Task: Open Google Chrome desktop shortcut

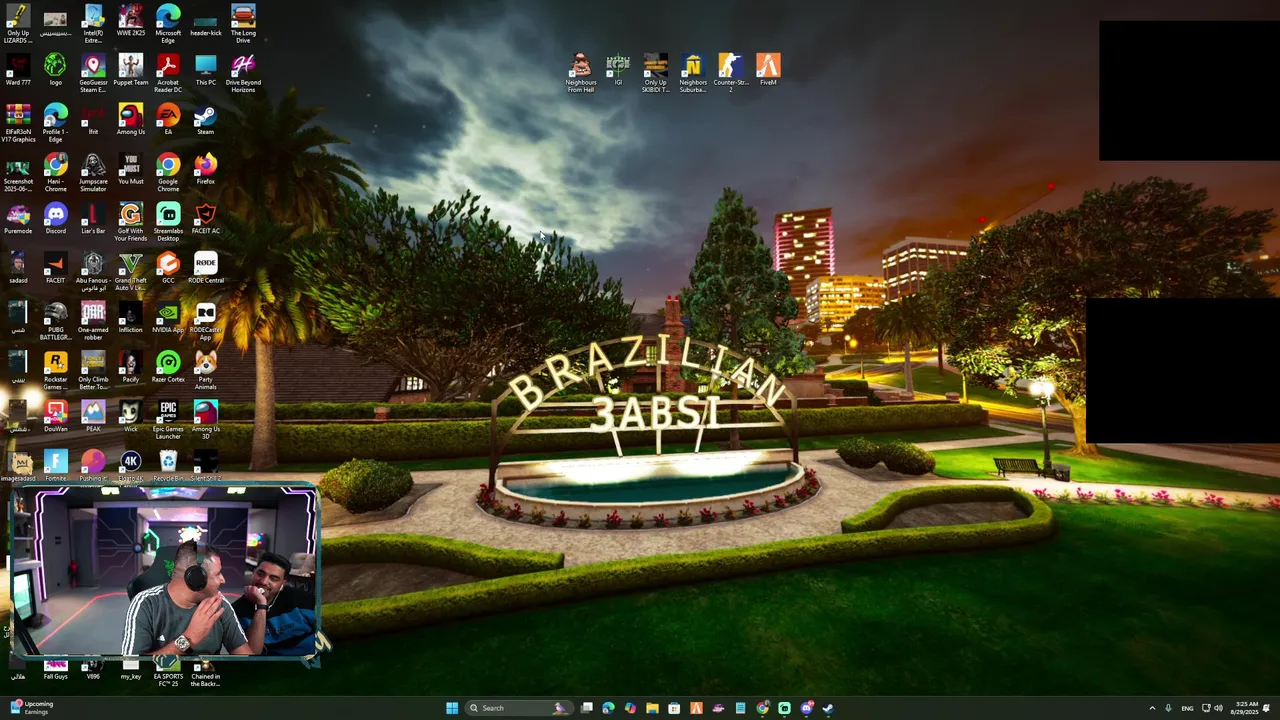Action: pos(168,172)
